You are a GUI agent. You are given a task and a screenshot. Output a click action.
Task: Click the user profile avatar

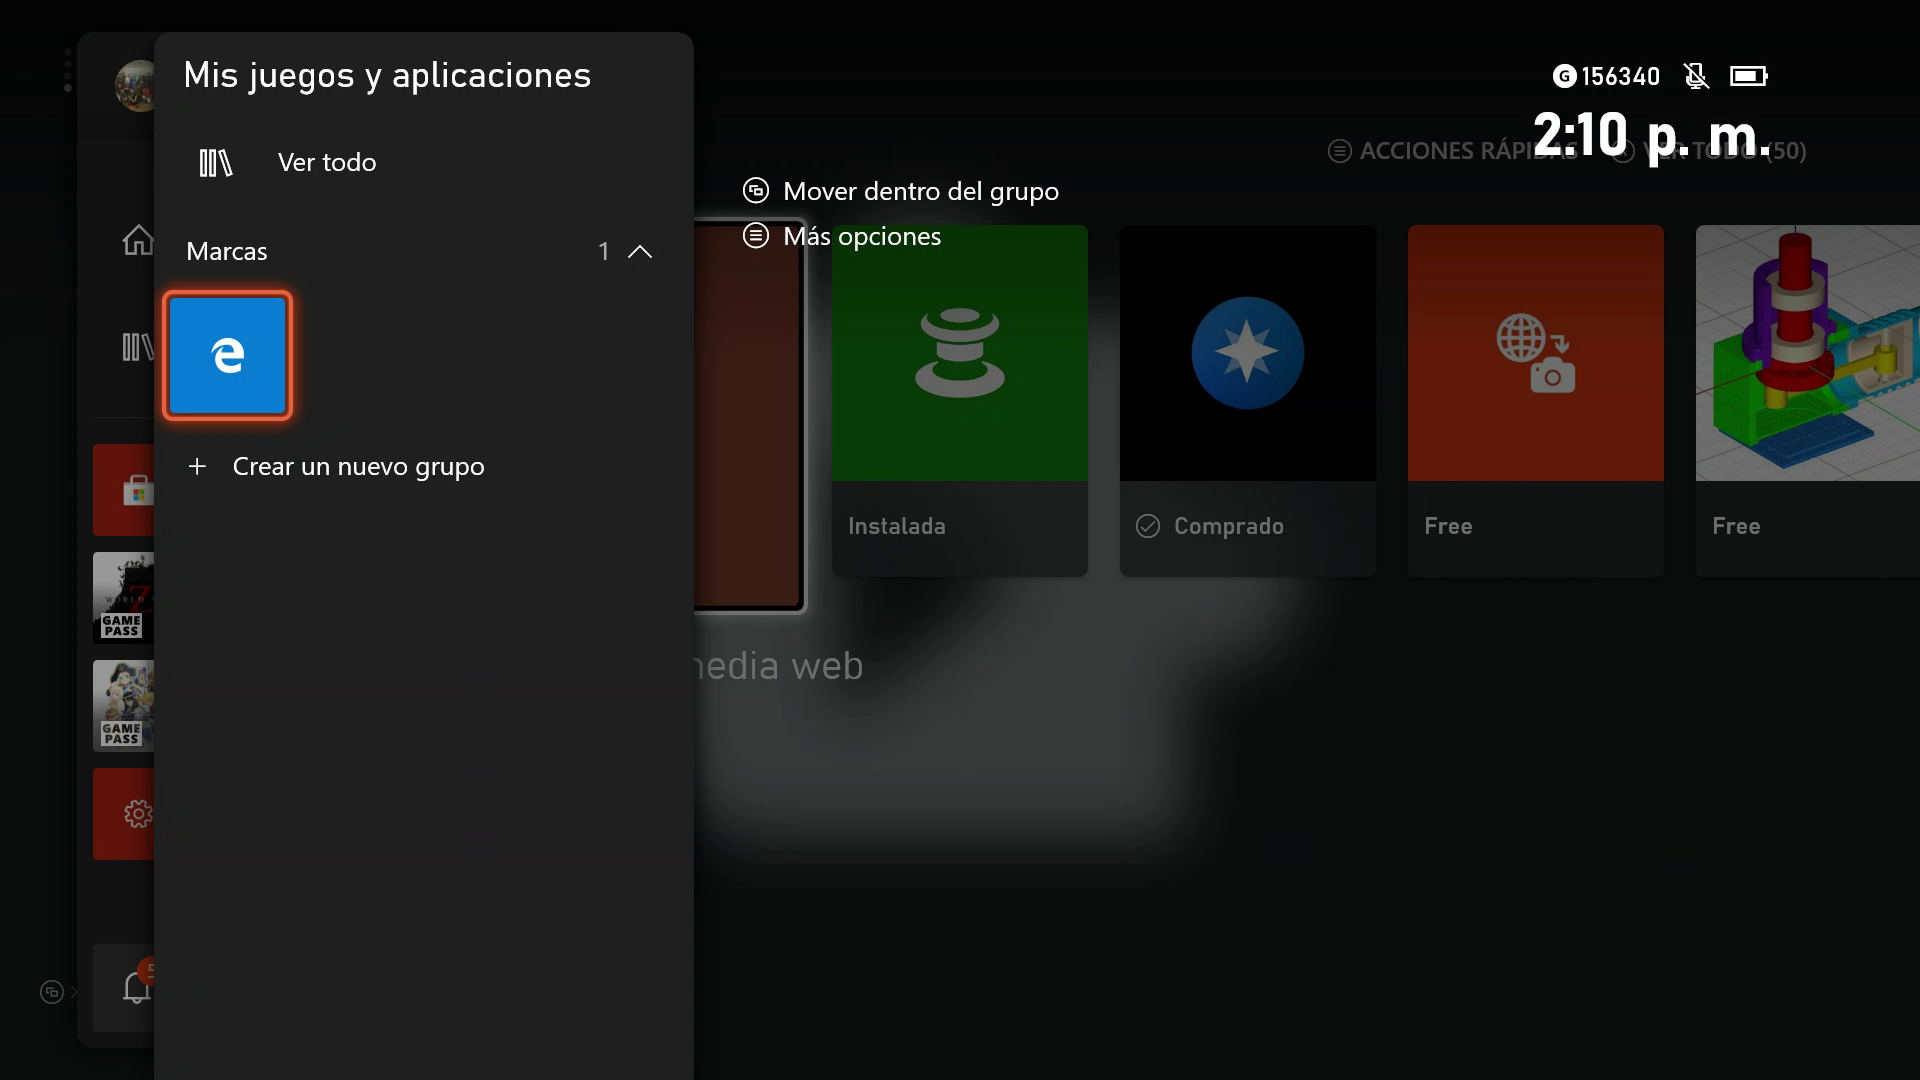[136, 86]
